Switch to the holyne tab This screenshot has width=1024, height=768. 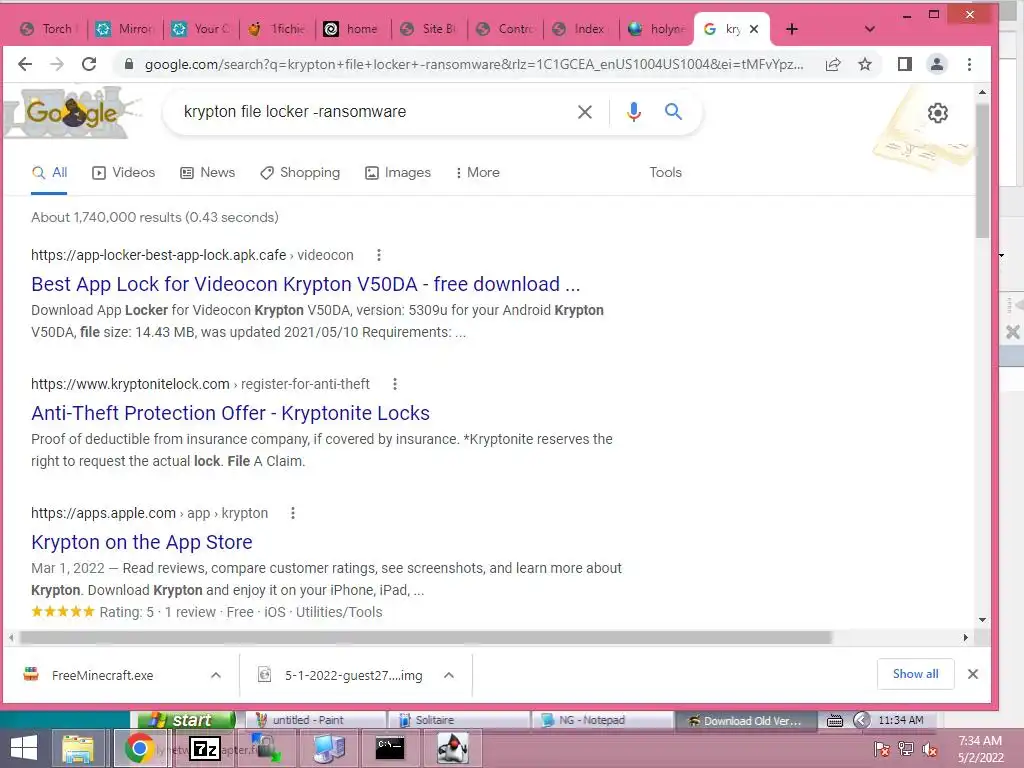(x=657, y=29)
